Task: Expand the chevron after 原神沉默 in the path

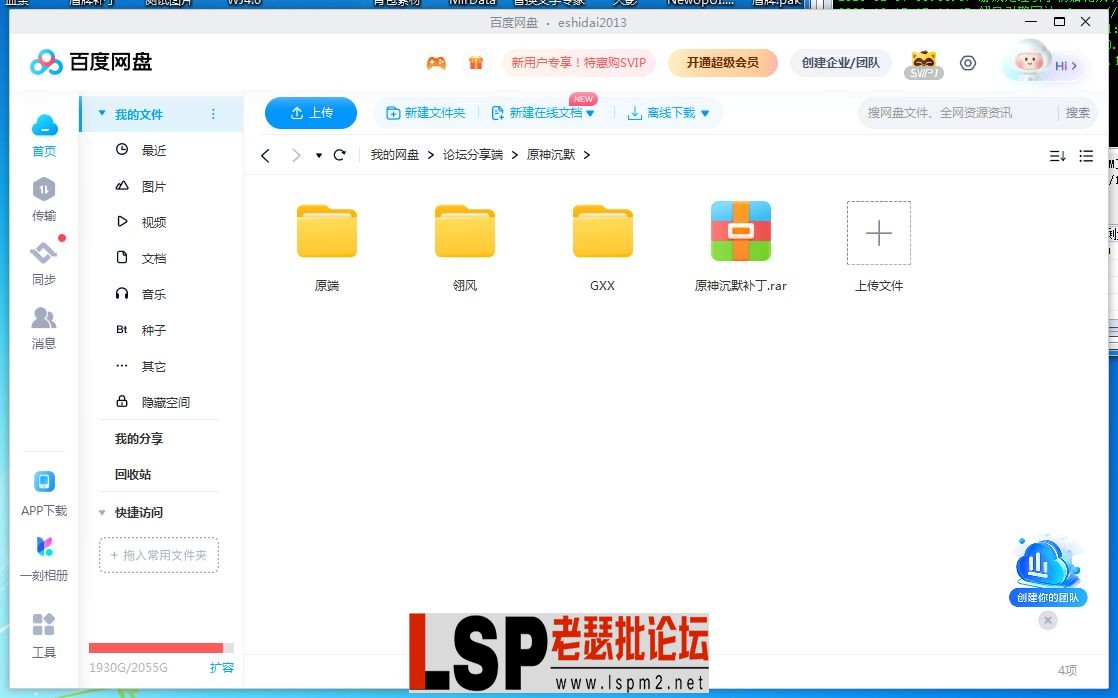Action: tap(587, 155)
